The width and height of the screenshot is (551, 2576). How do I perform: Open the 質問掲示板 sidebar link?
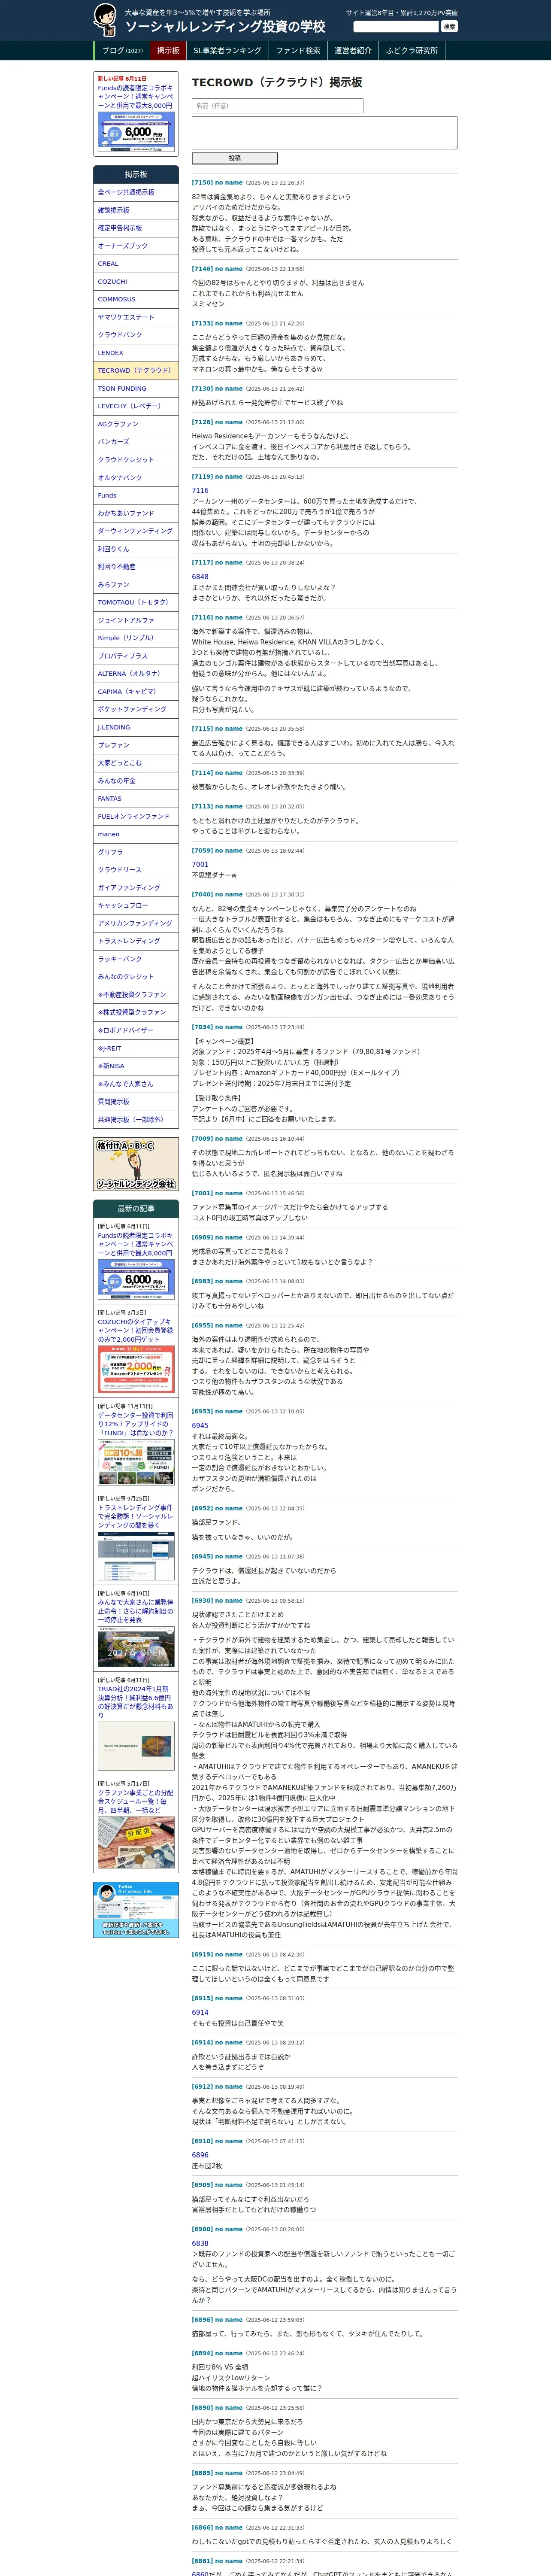tap(136, 1102)
